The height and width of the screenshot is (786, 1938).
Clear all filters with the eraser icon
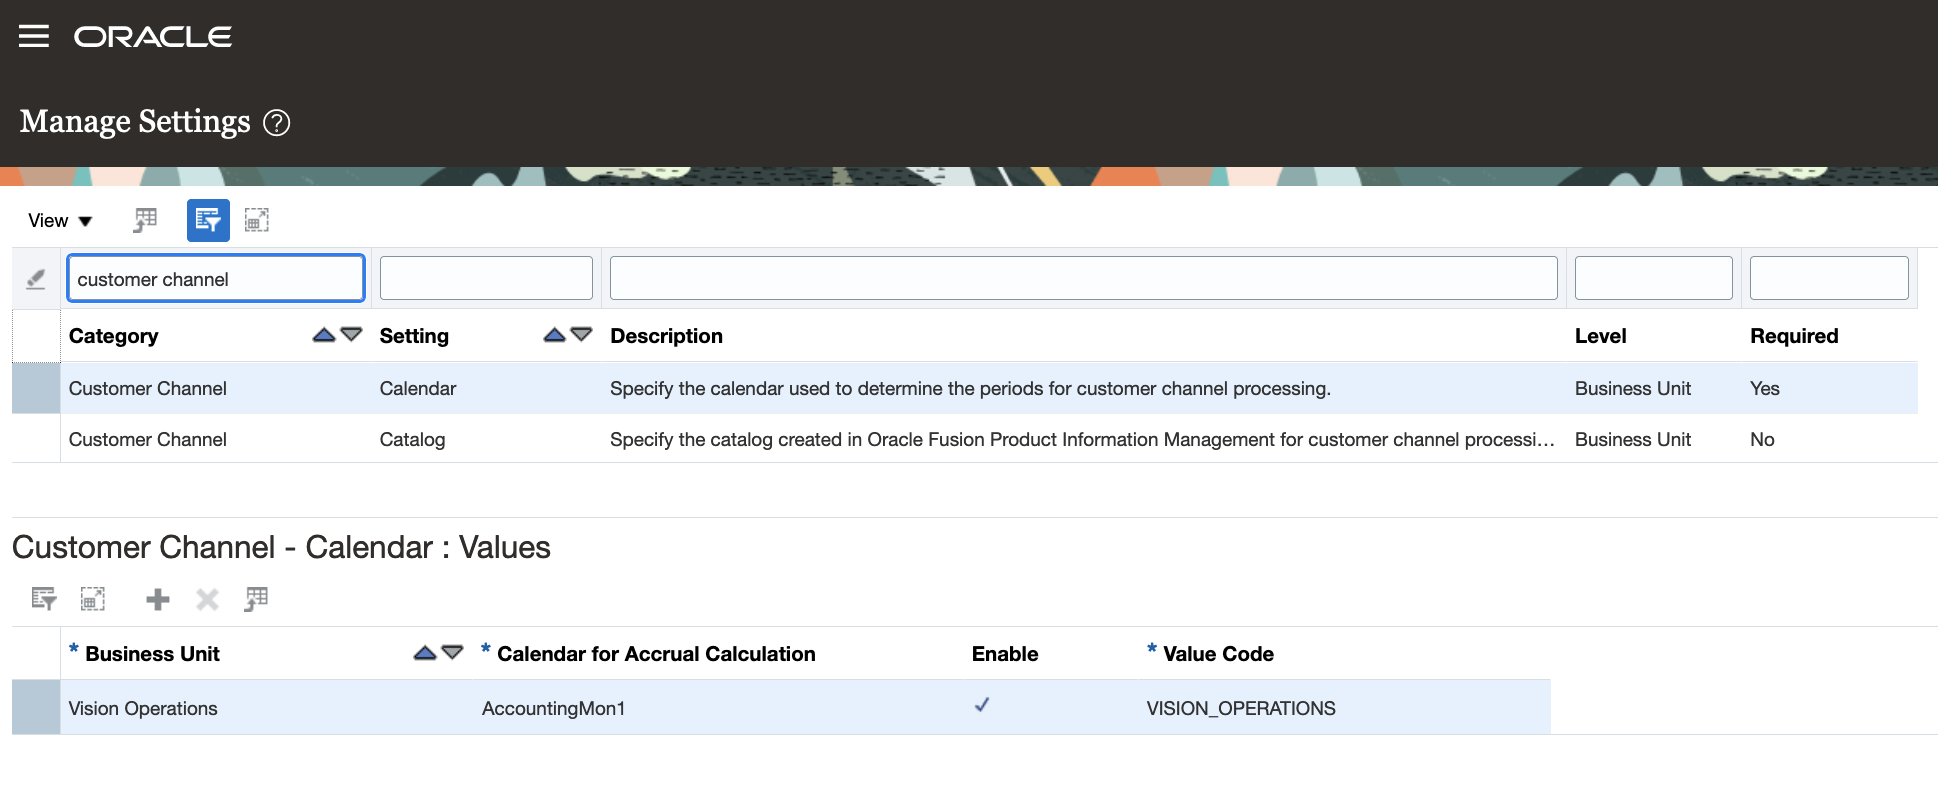[36, 279]
